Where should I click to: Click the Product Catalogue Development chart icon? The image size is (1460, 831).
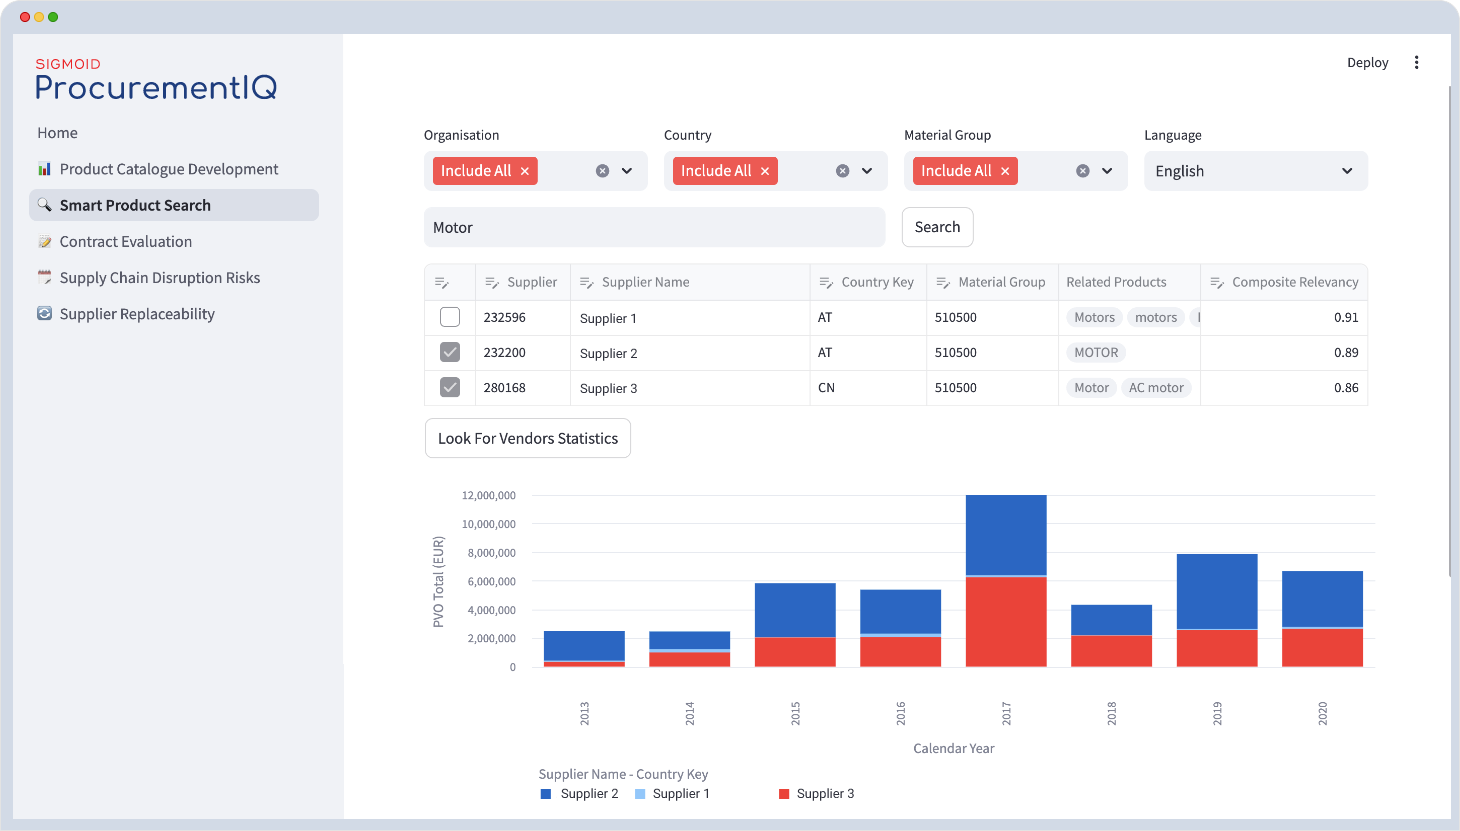[44, 169]
